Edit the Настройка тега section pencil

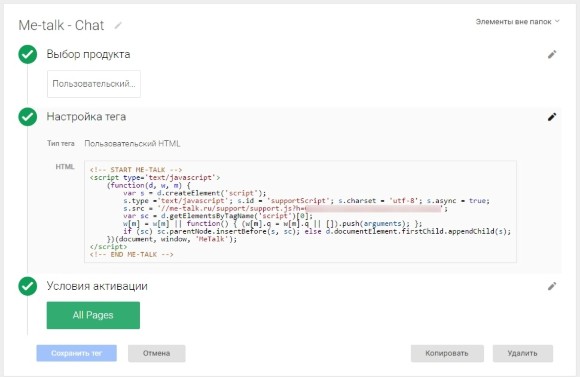(x=552, y=117)
